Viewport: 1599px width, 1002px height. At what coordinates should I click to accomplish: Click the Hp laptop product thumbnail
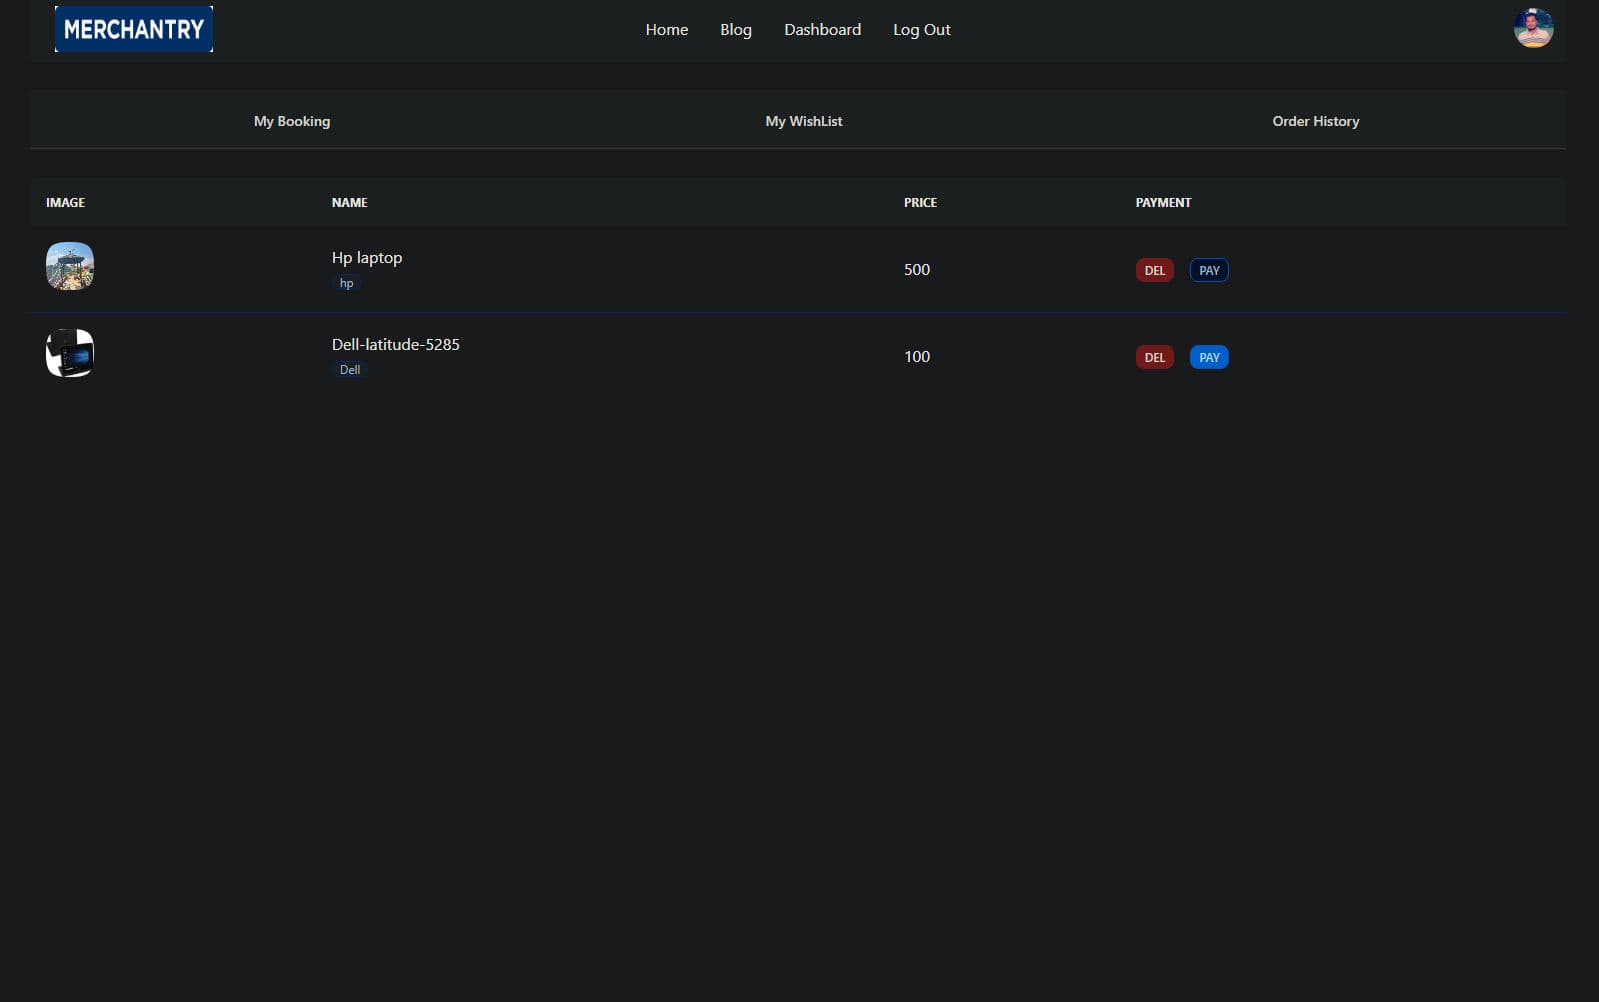point(70,266)
